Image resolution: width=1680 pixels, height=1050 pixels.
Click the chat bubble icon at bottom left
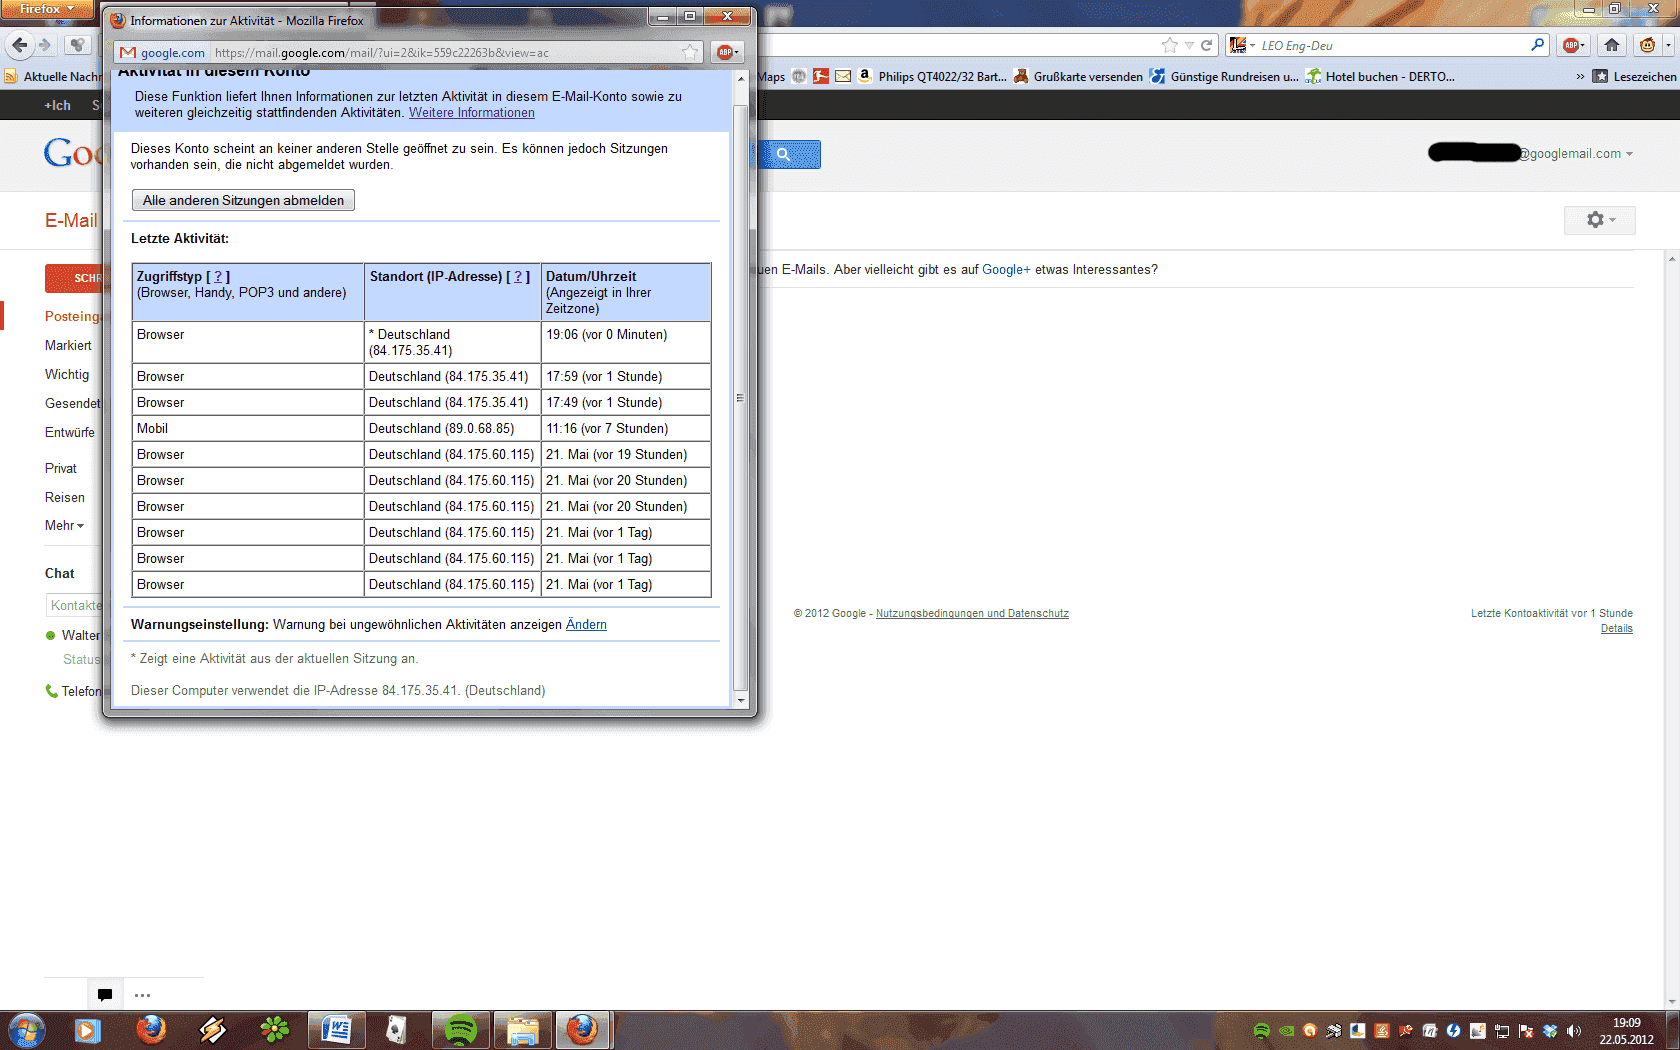(105, 995)
